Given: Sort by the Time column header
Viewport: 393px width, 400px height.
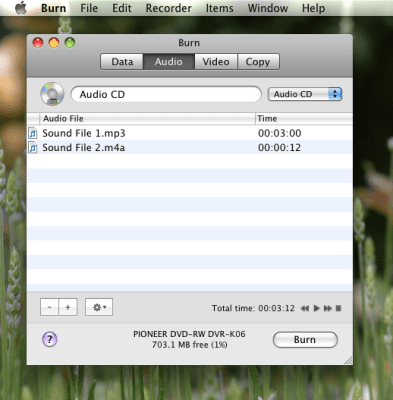Looking at the screenshot, I should point(304,118).
